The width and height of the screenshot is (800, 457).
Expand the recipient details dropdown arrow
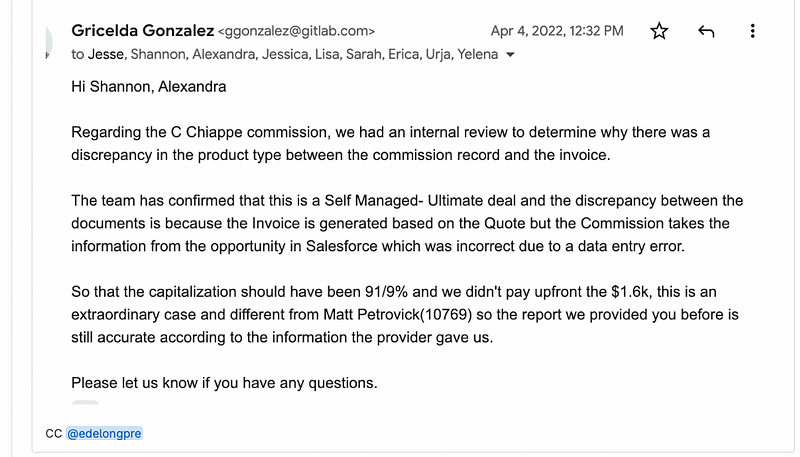(511, 55)
